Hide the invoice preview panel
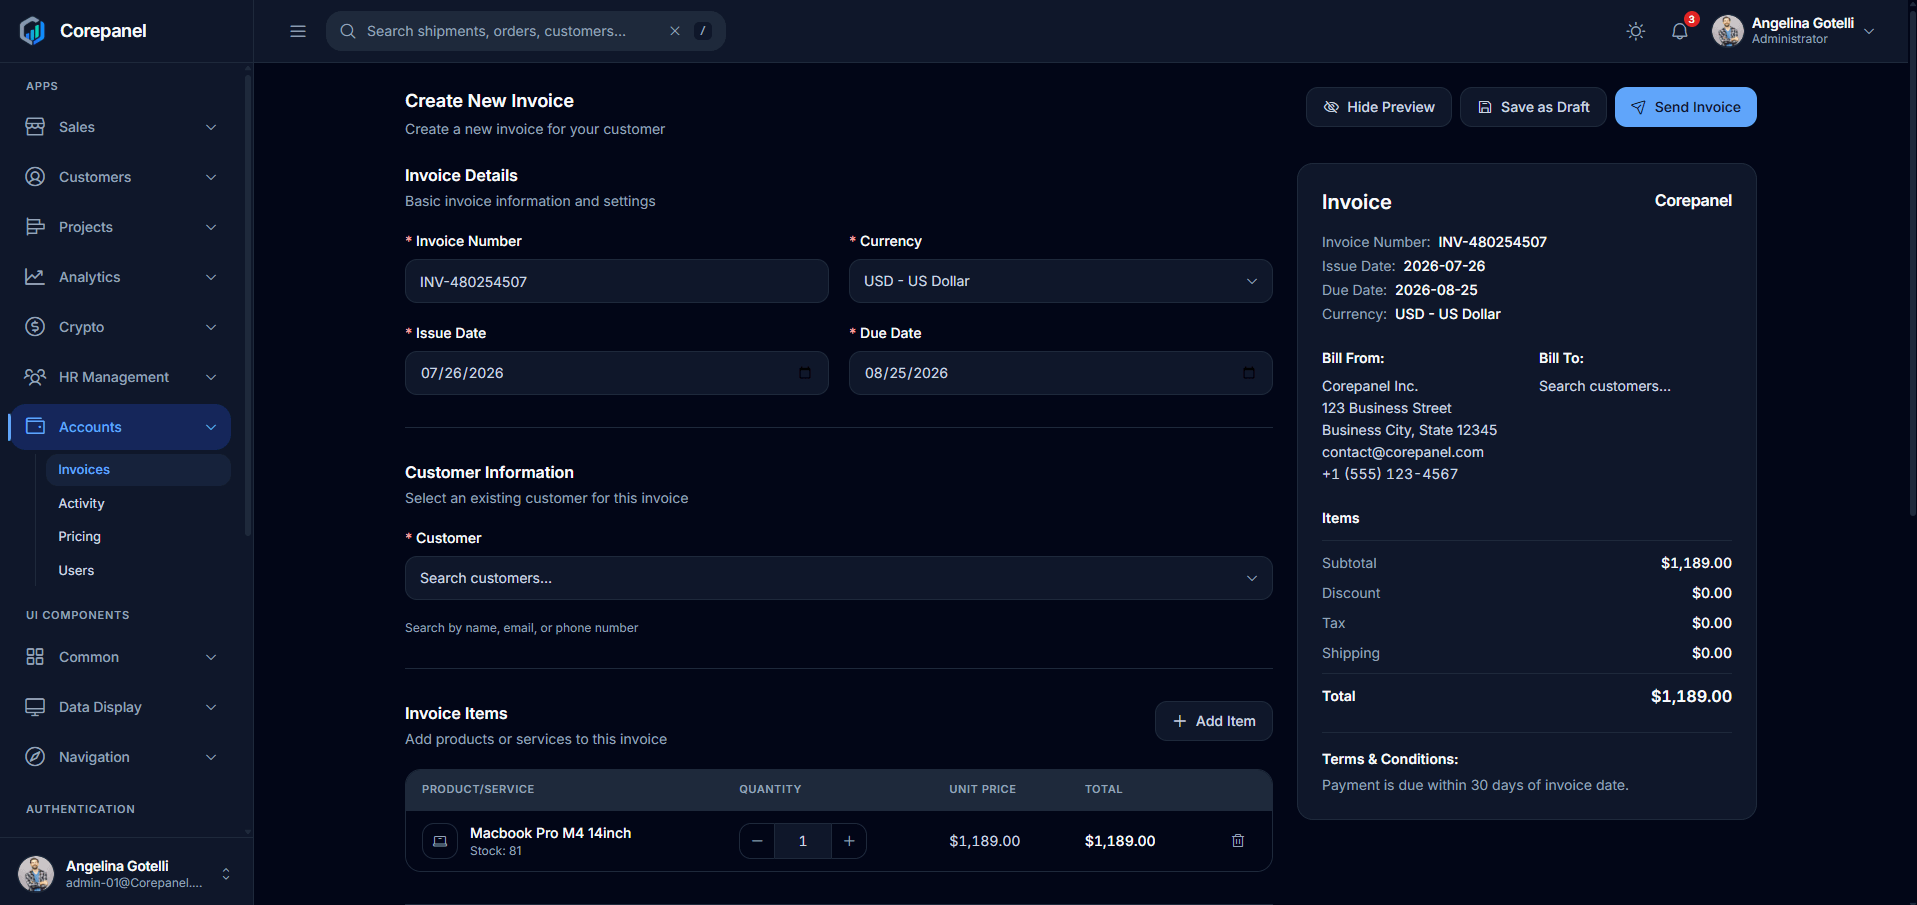The image size is (1917, 905). (x=1379, y=107)
